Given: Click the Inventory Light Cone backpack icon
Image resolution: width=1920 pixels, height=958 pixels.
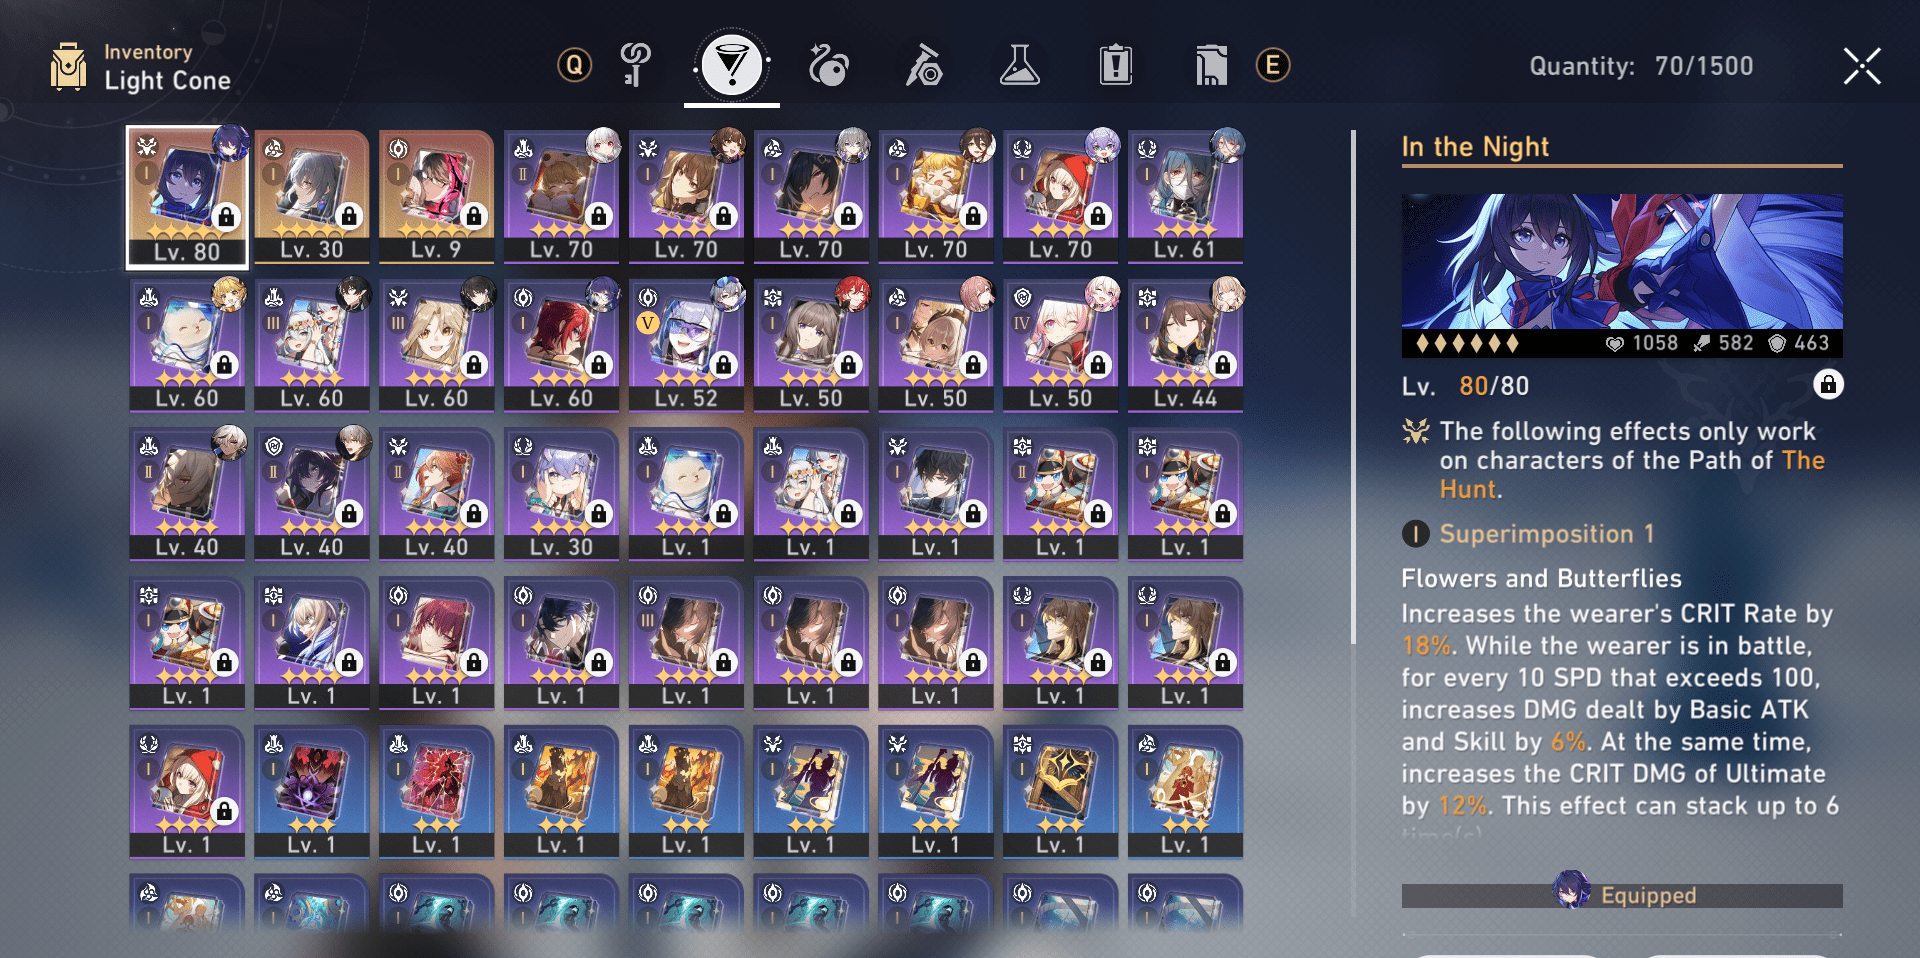Looking at the screenshot, I should [x=68, y=67].
